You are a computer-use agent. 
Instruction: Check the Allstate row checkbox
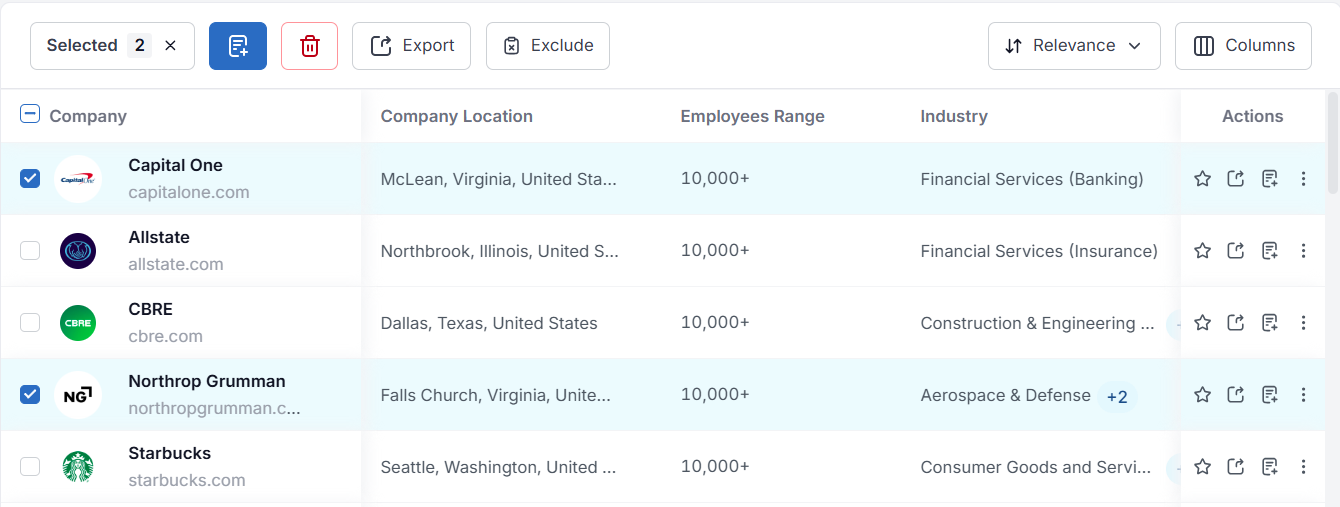pos(30,251)
